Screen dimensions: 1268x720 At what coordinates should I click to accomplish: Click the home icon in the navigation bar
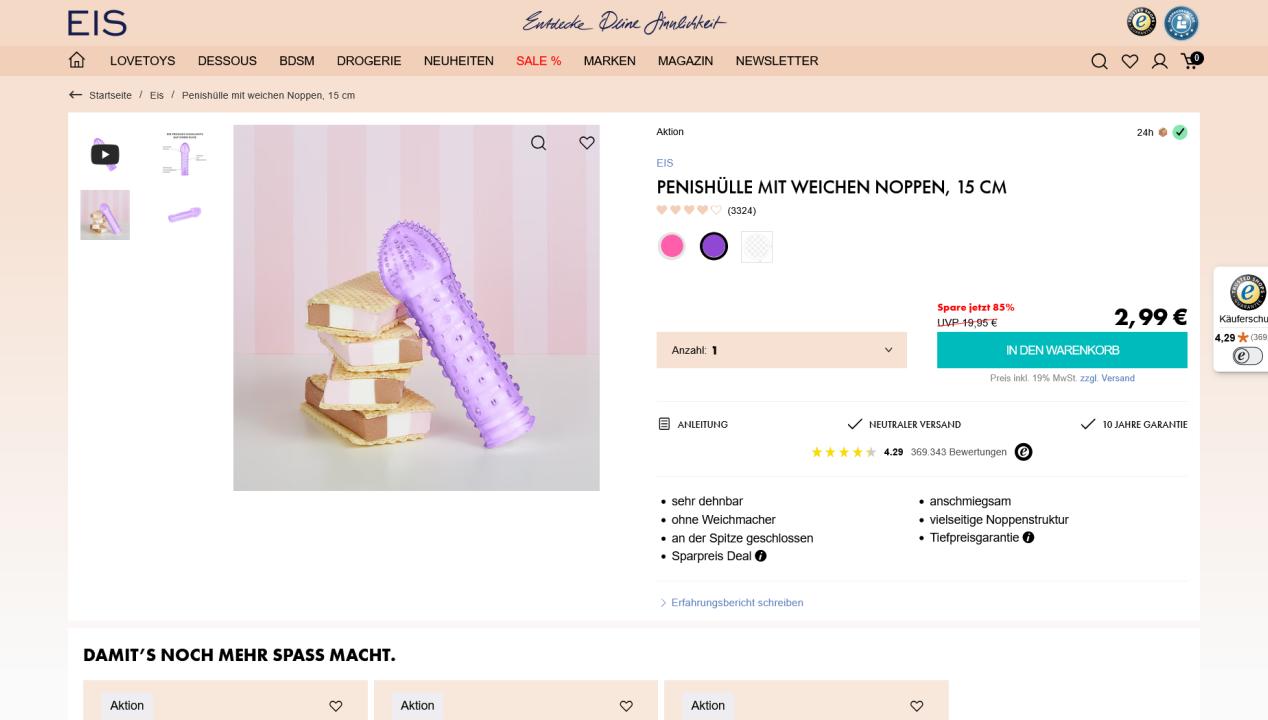[x=76, y=61]
